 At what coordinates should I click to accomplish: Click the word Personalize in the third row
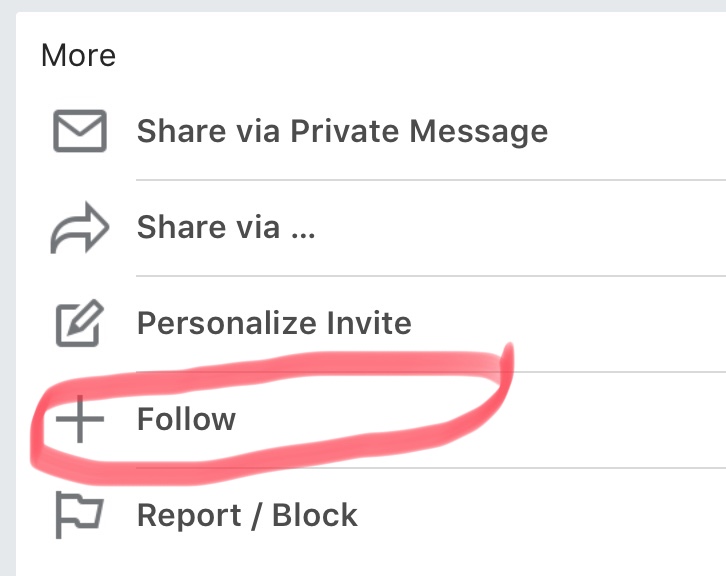pos(227,323)
